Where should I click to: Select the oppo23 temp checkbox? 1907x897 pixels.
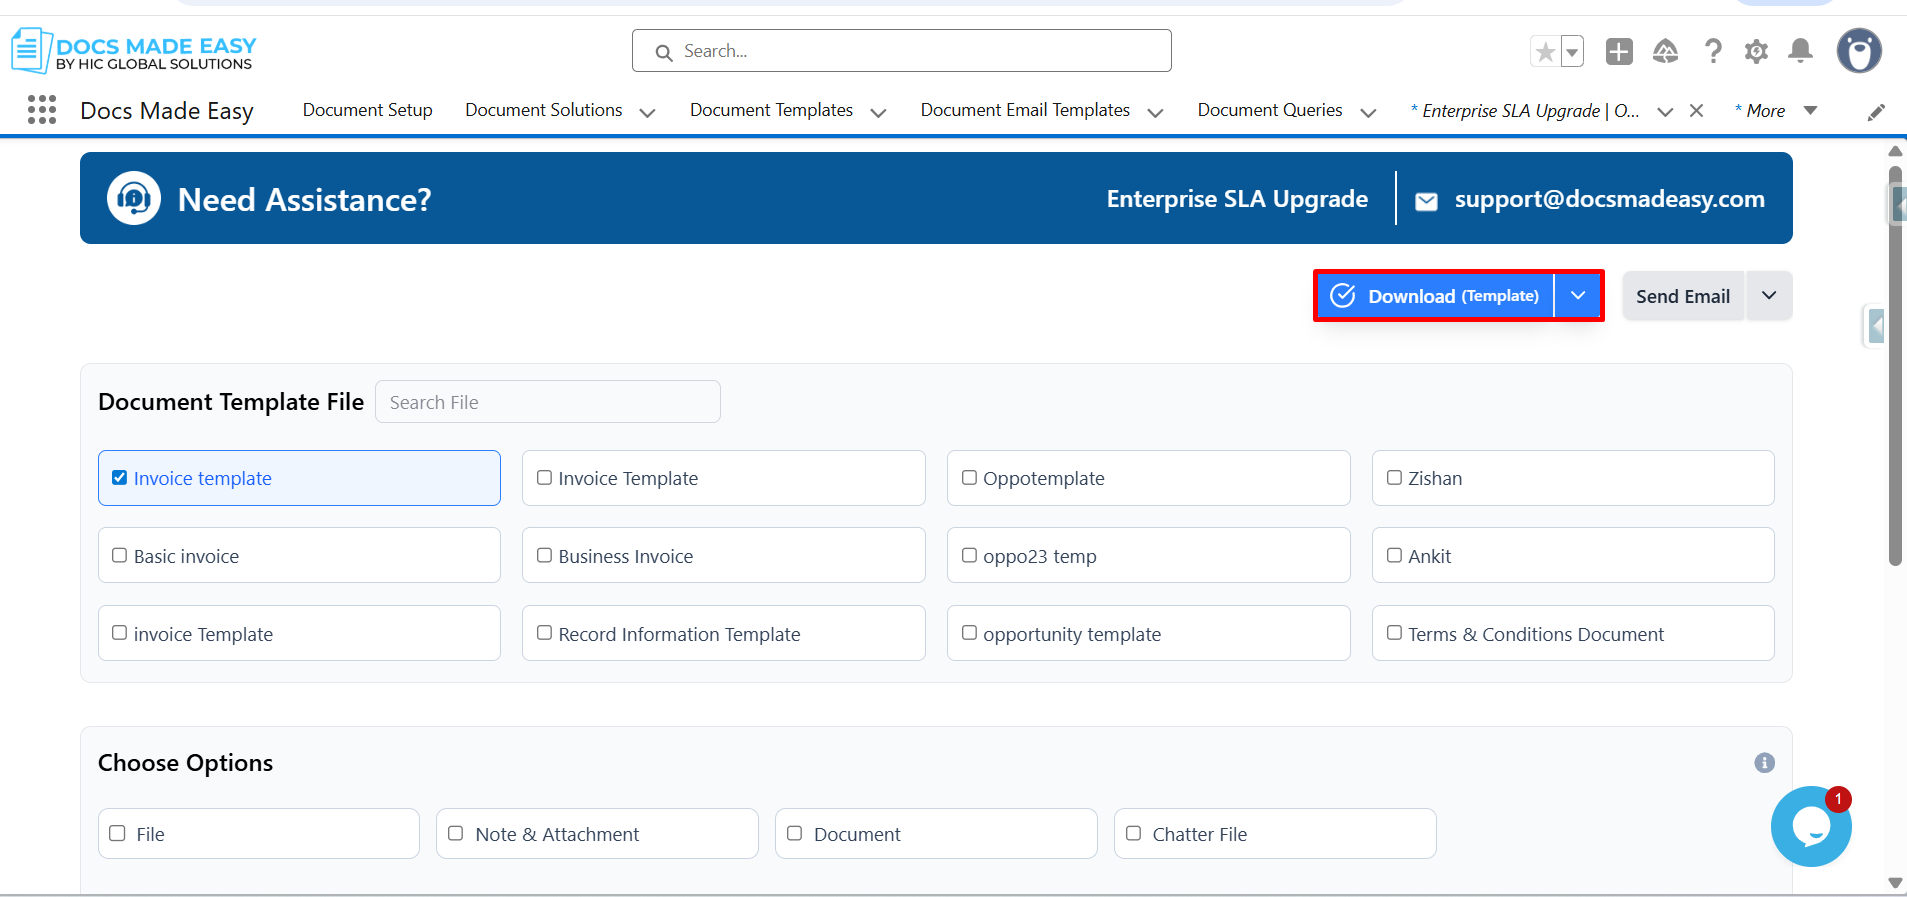[x=969, y=555]
